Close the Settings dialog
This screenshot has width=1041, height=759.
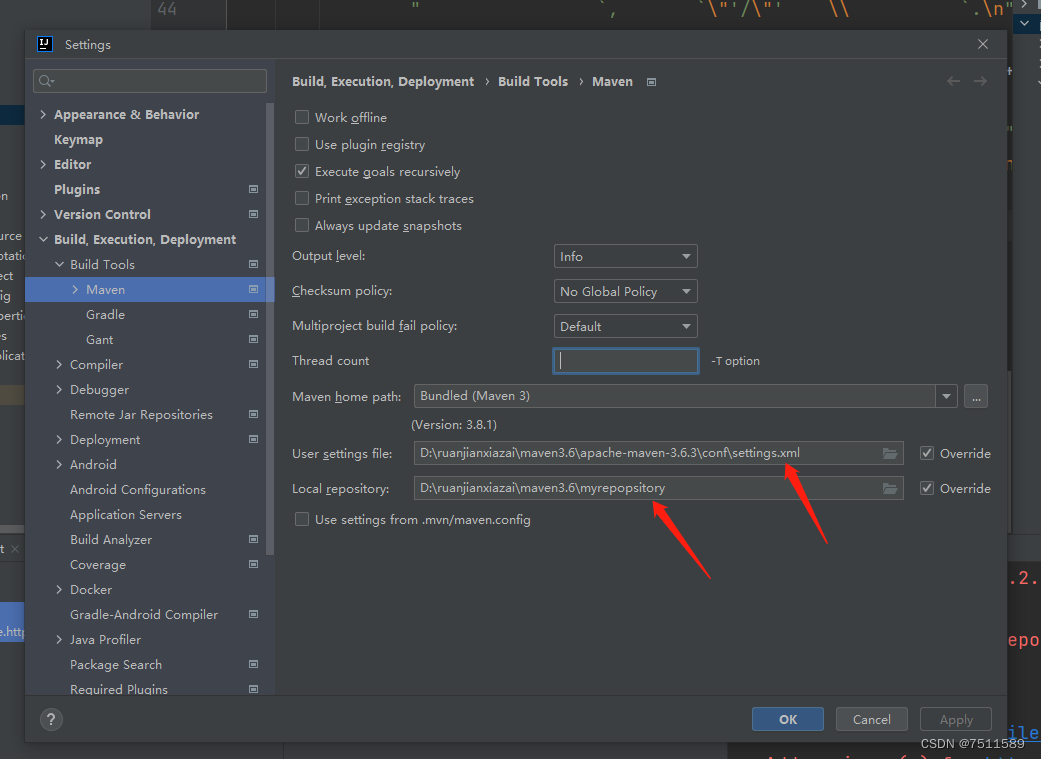coord(983,44)
